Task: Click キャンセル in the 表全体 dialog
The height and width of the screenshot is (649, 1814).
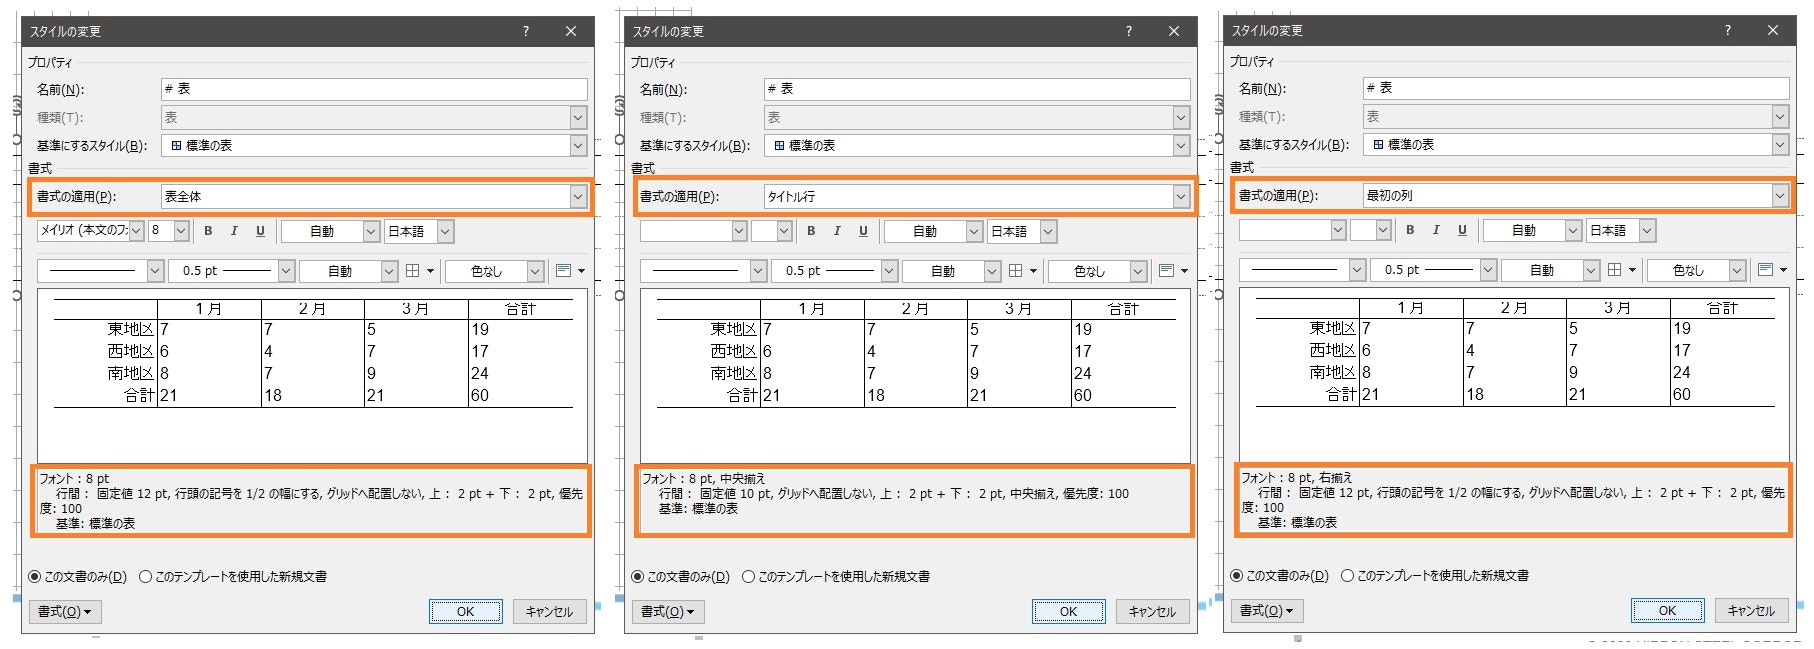Action: pyautogui.click(x=549, y=612)
